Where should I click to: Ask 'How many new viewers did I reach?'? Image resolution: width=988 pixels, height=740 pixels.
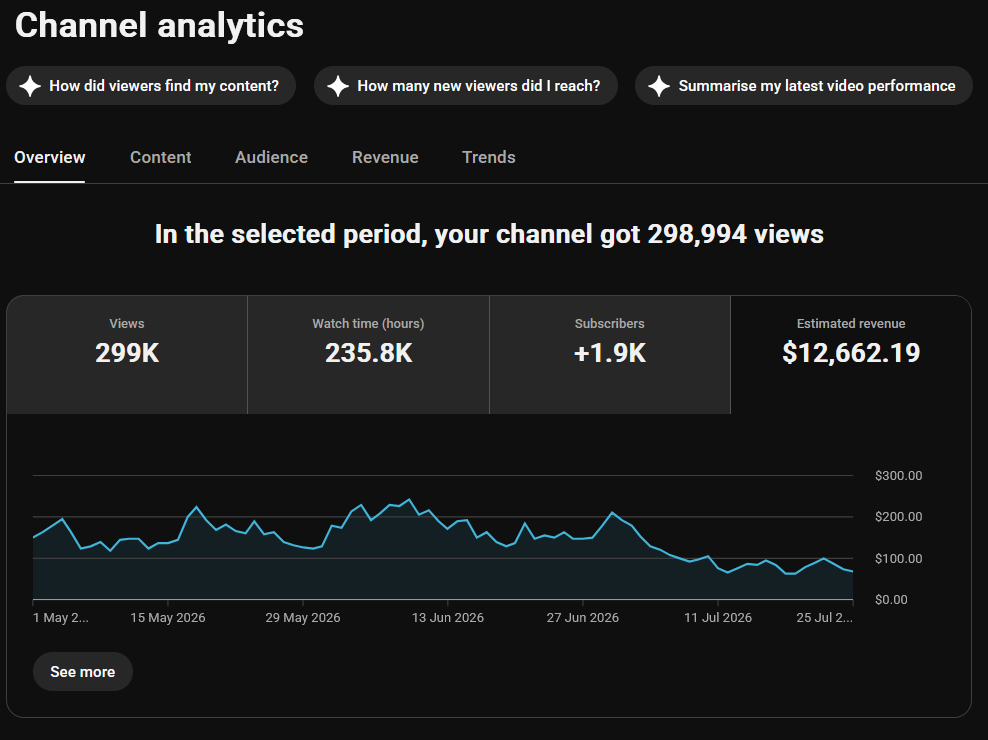coord(466,86)
